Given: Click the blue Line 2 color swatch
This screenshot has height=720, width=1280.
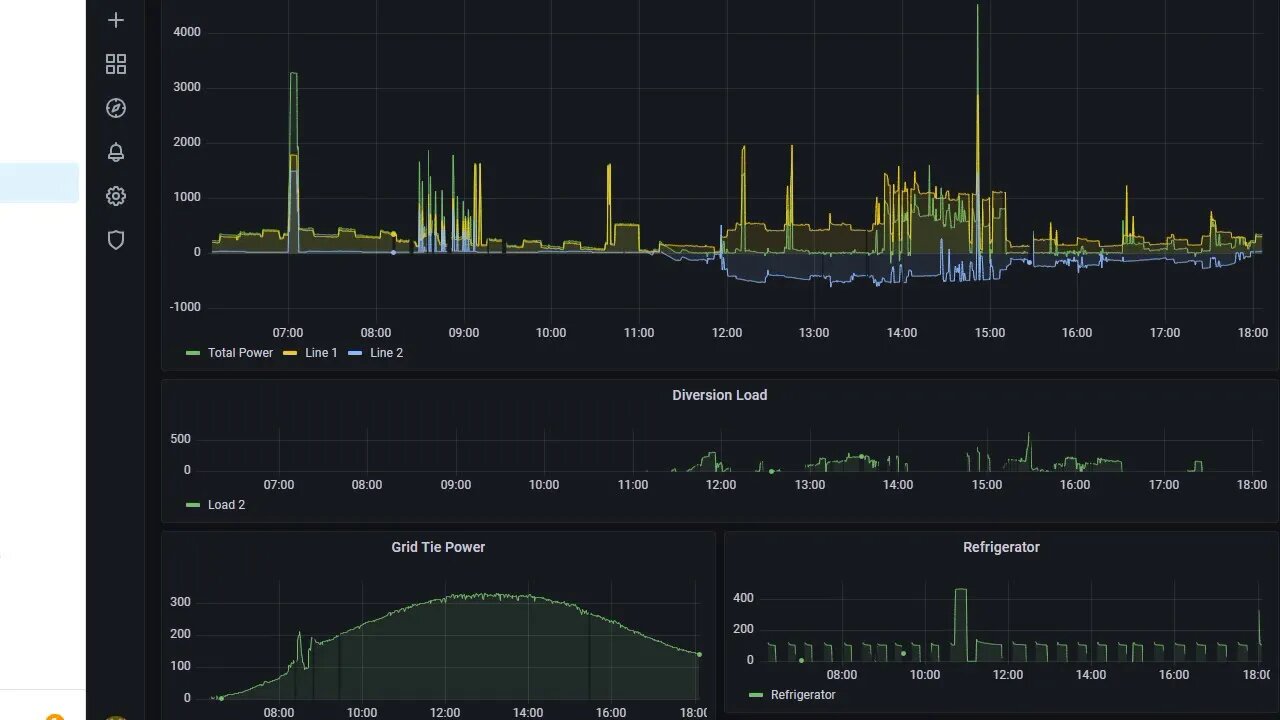Looking at the screenshot, I should 355,353.
